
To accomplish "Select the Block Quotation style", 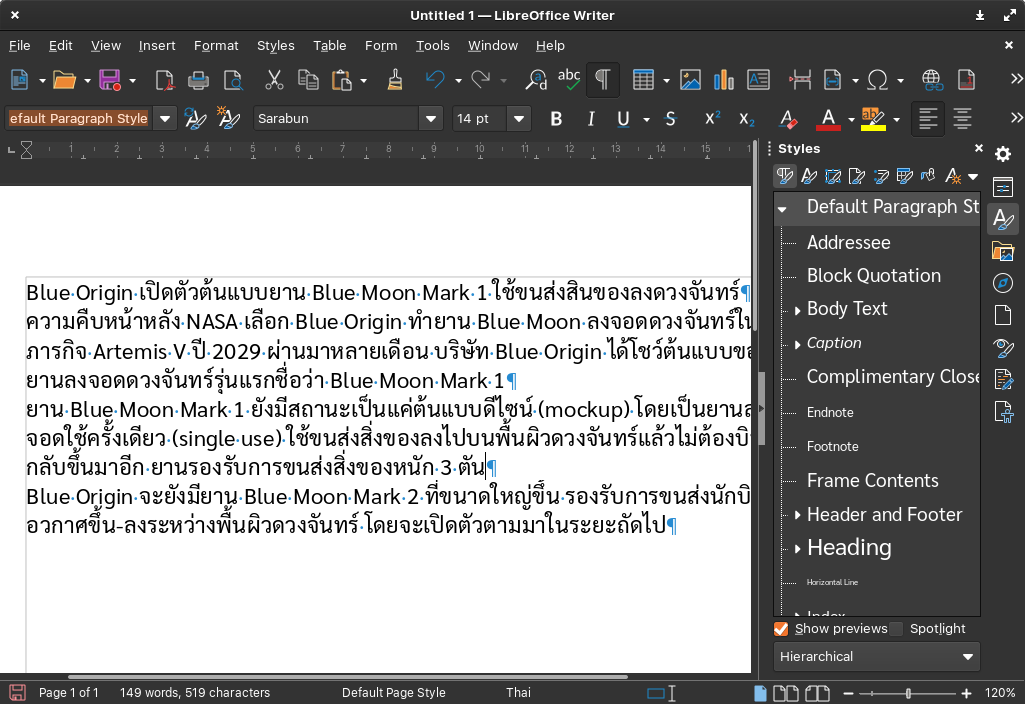I will [x=873, y=276].
